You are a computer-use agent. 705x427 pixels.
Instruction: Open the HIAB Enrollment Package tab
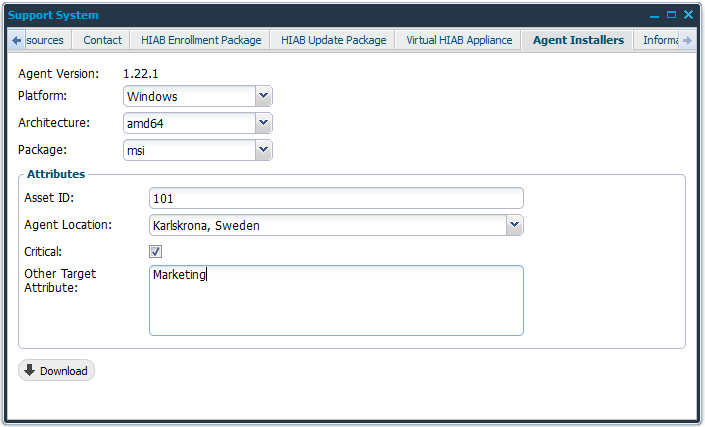(x=201, y=40)
